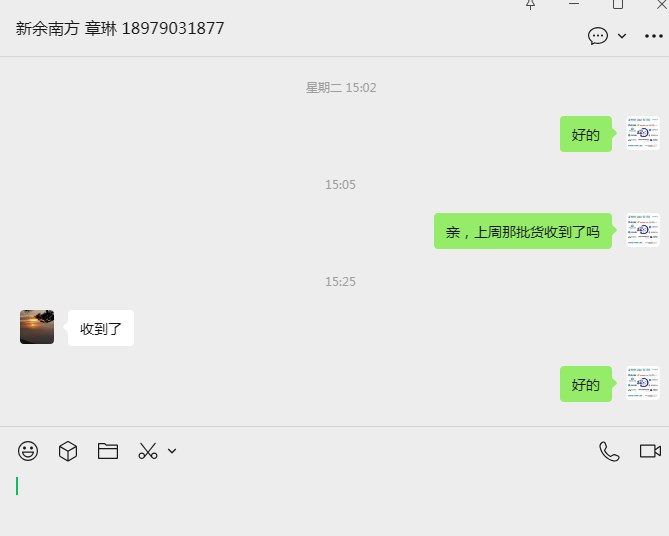669x536 pixels.
Task: Open the contact's sunset avatar
Action: coord(37,327)
